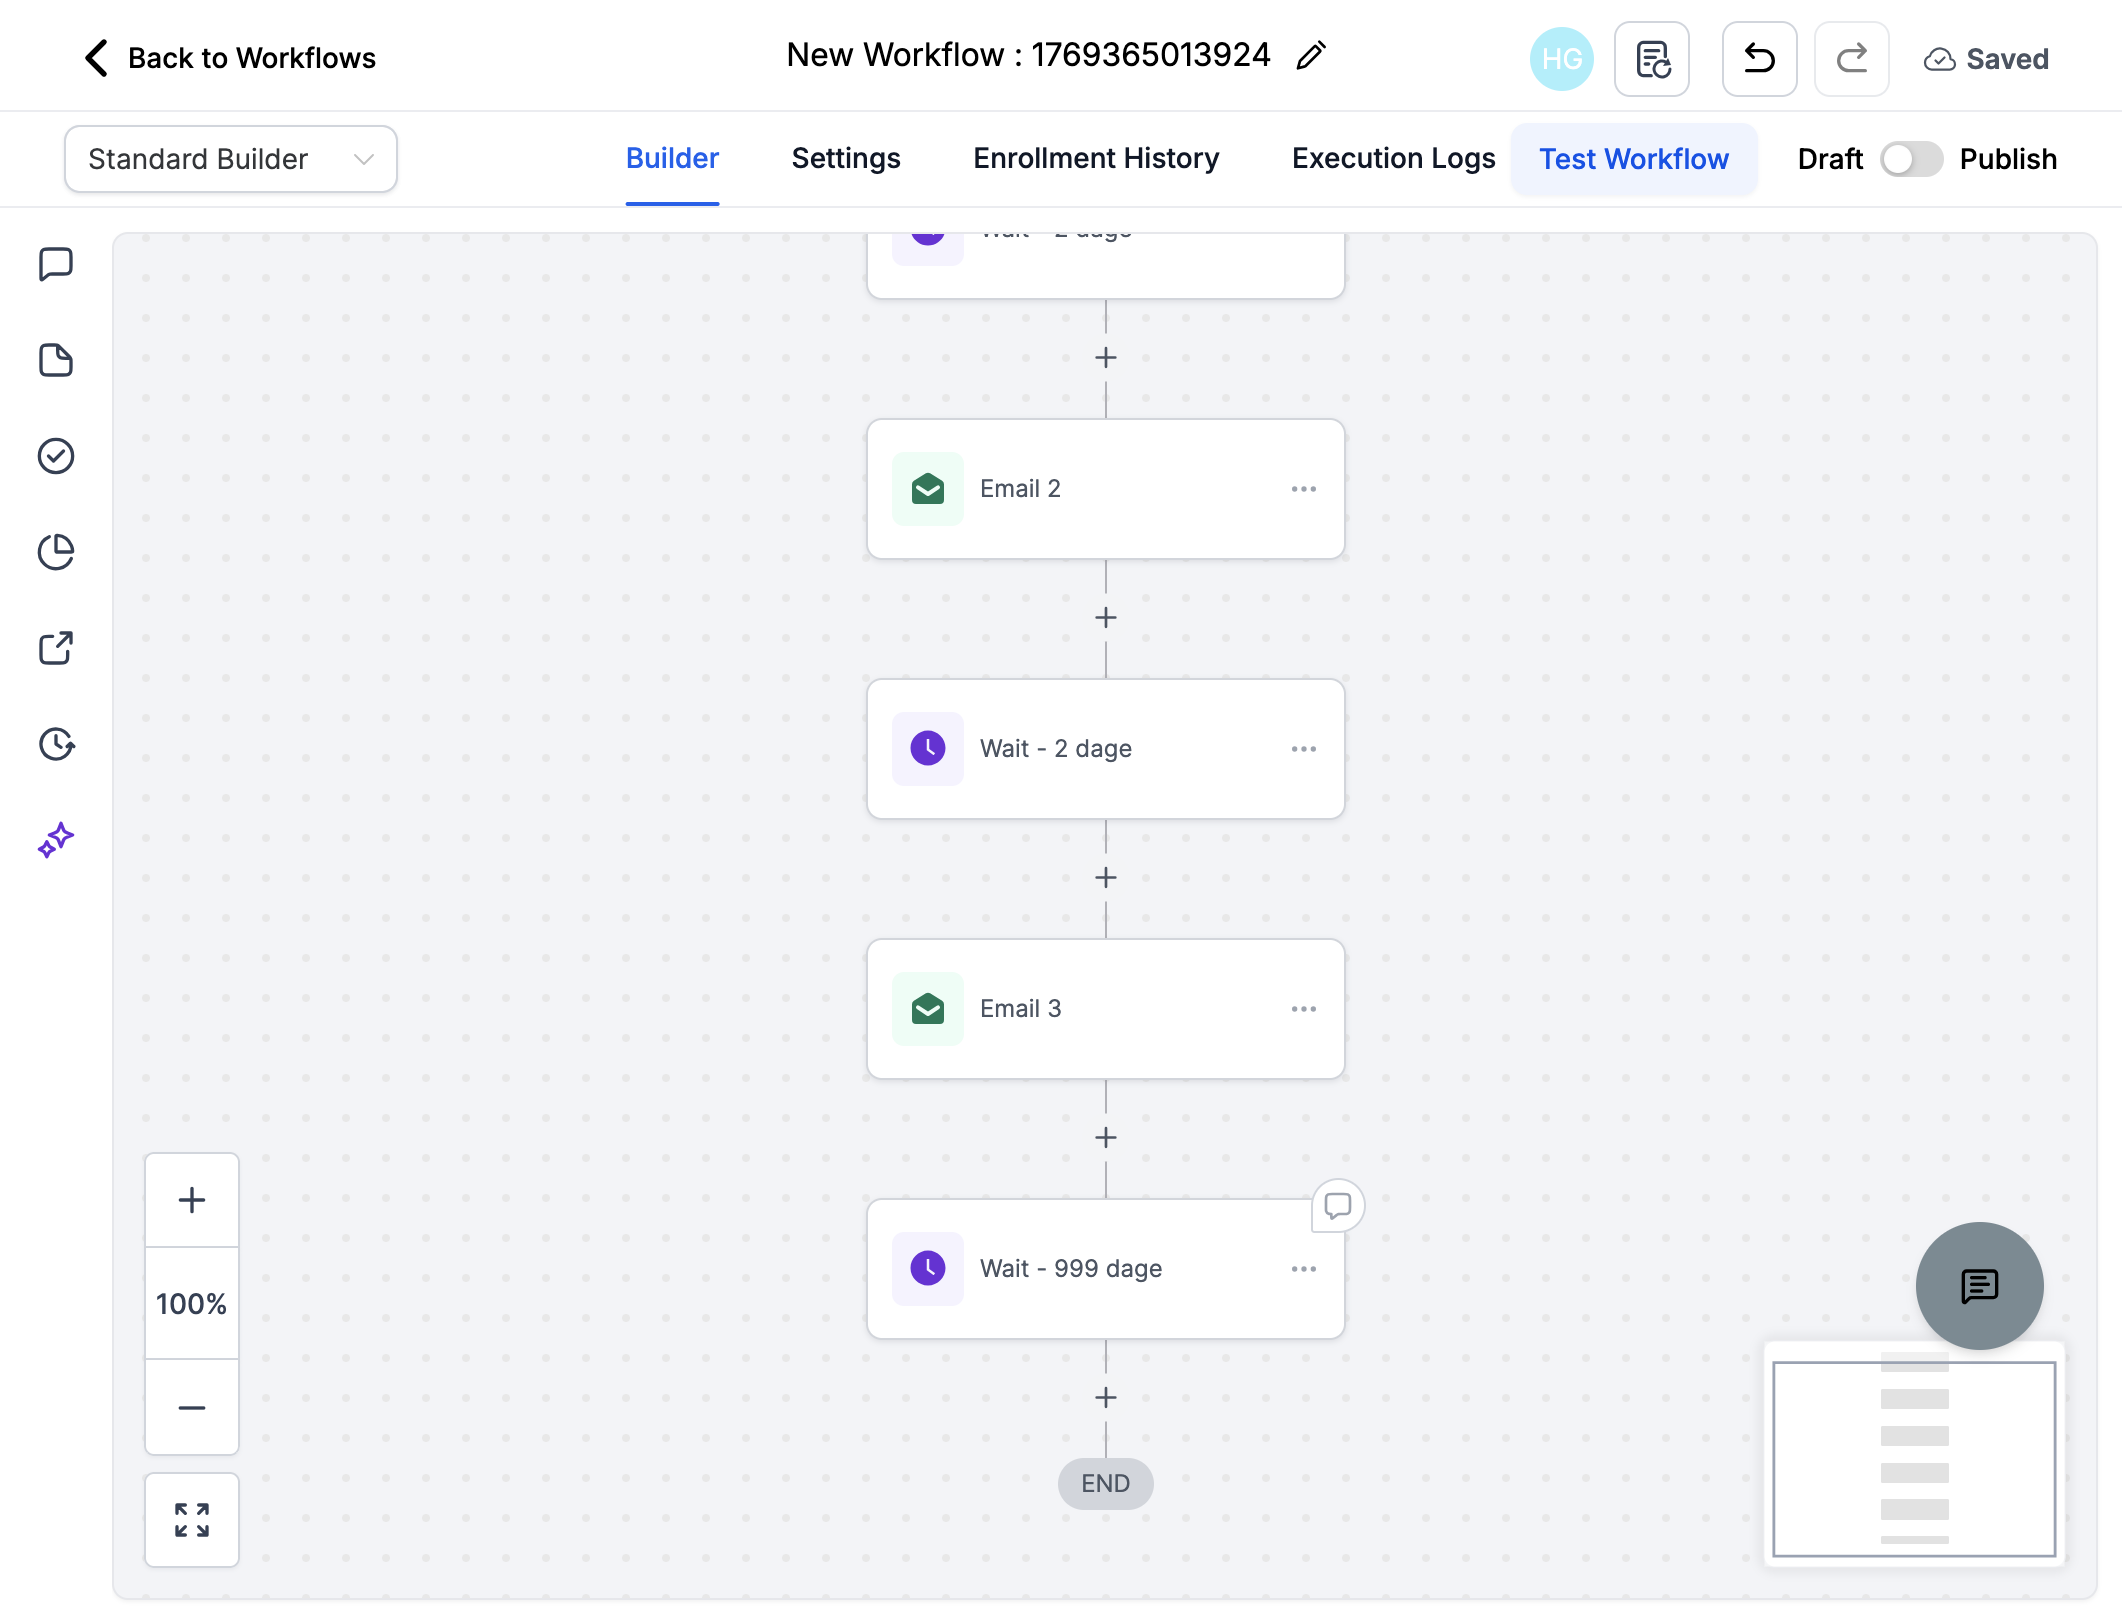Open the clock history sidebar icon

click(56, 744)
